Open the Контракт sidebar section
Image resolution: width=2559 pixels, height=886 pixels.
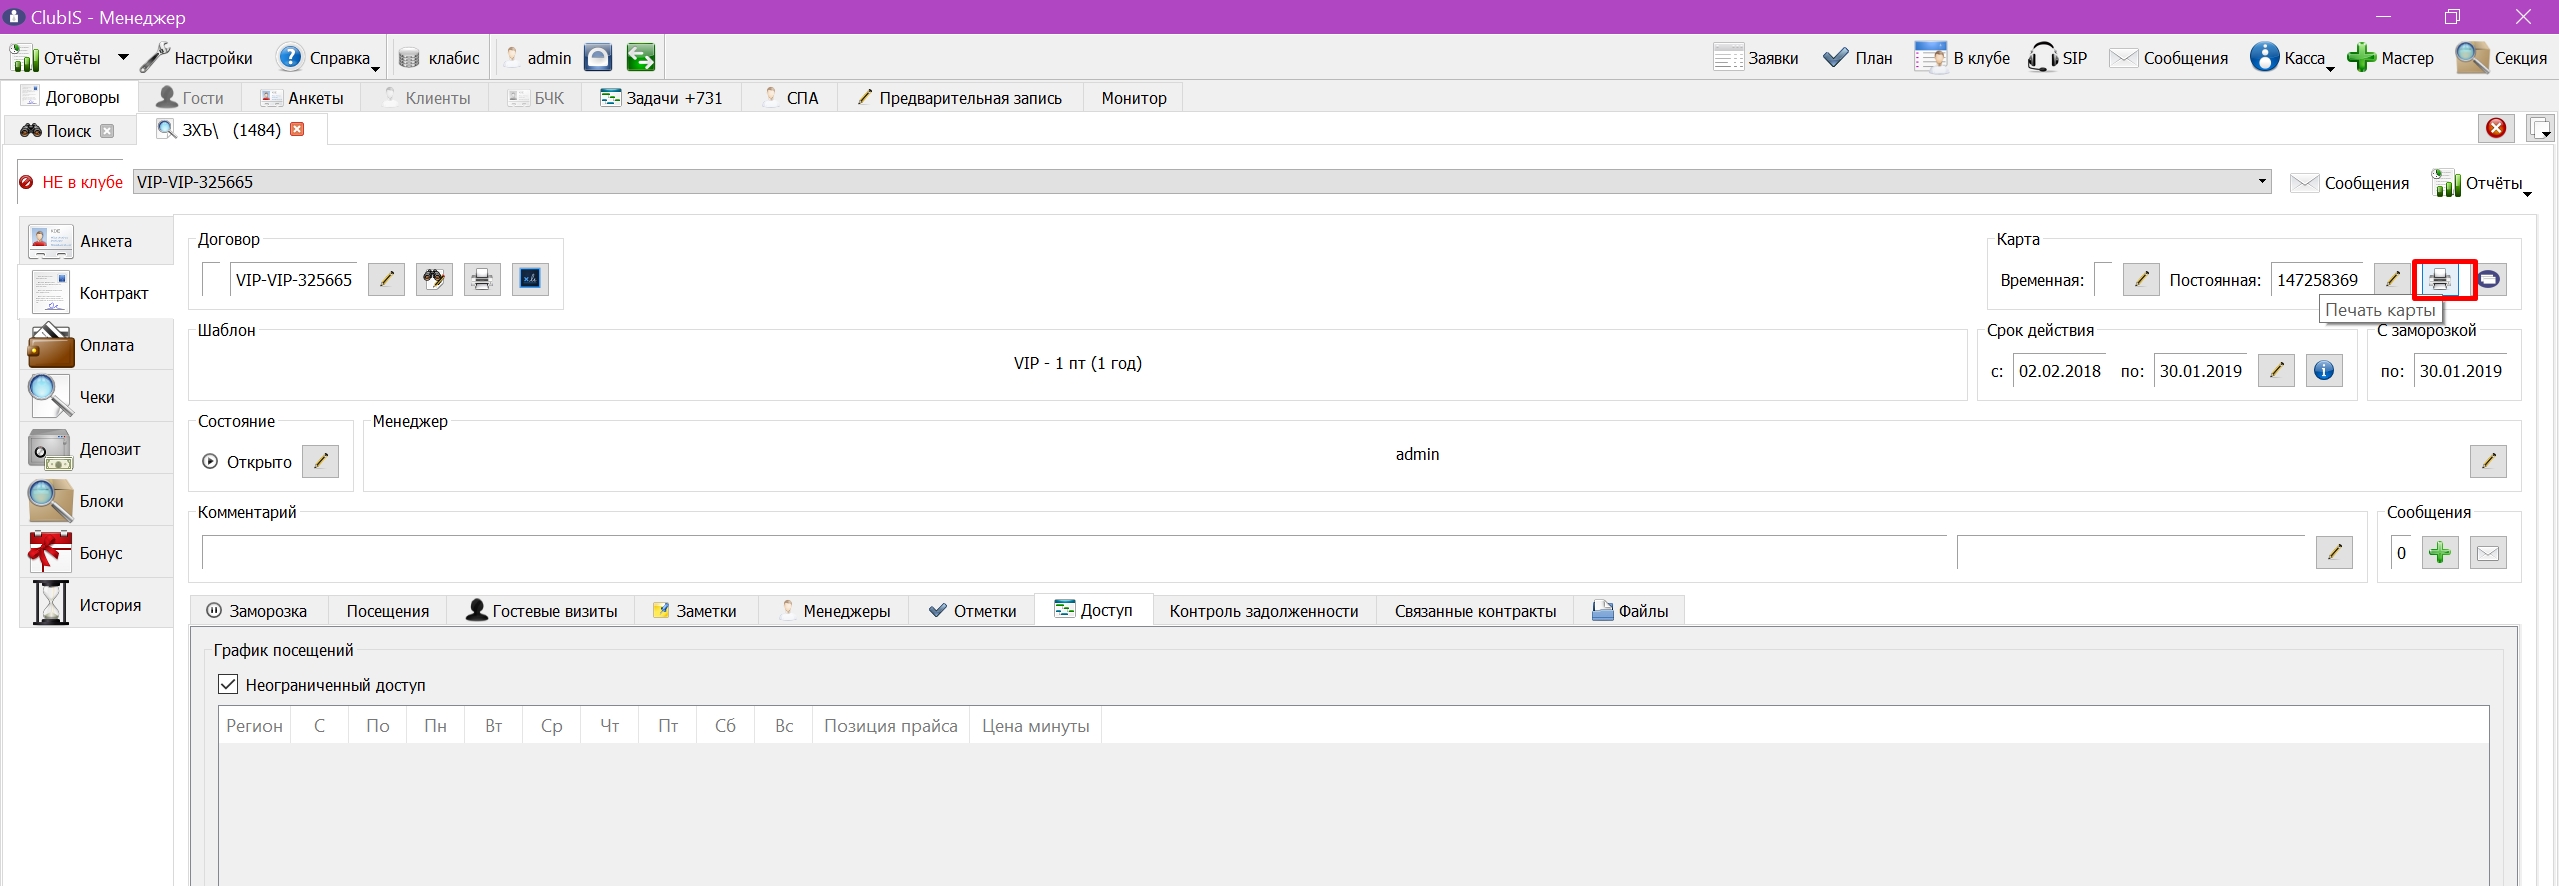[96, 293]
